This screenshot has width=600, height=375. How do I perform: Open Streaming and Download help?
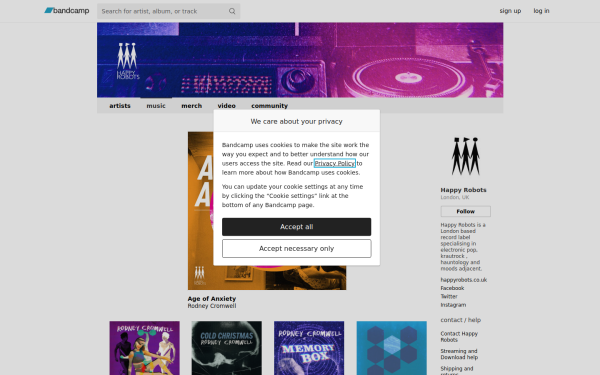tap(459, 354)
